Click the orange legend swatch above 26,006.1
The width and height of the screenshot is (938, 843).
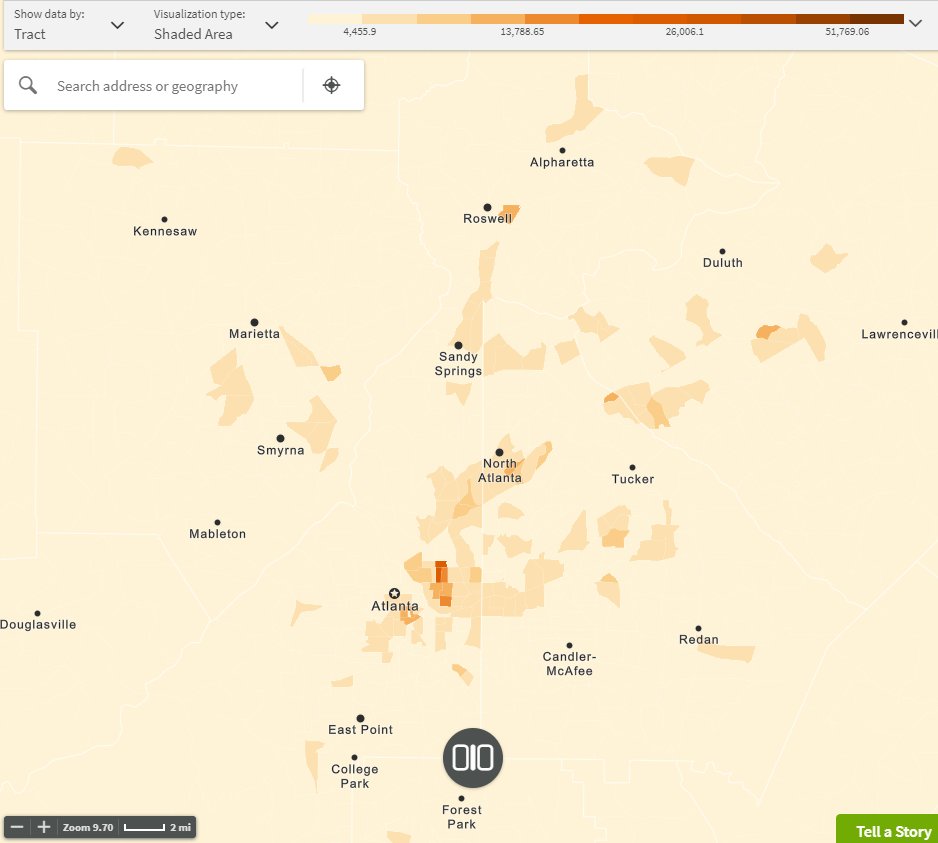click(x=660, y=19)
